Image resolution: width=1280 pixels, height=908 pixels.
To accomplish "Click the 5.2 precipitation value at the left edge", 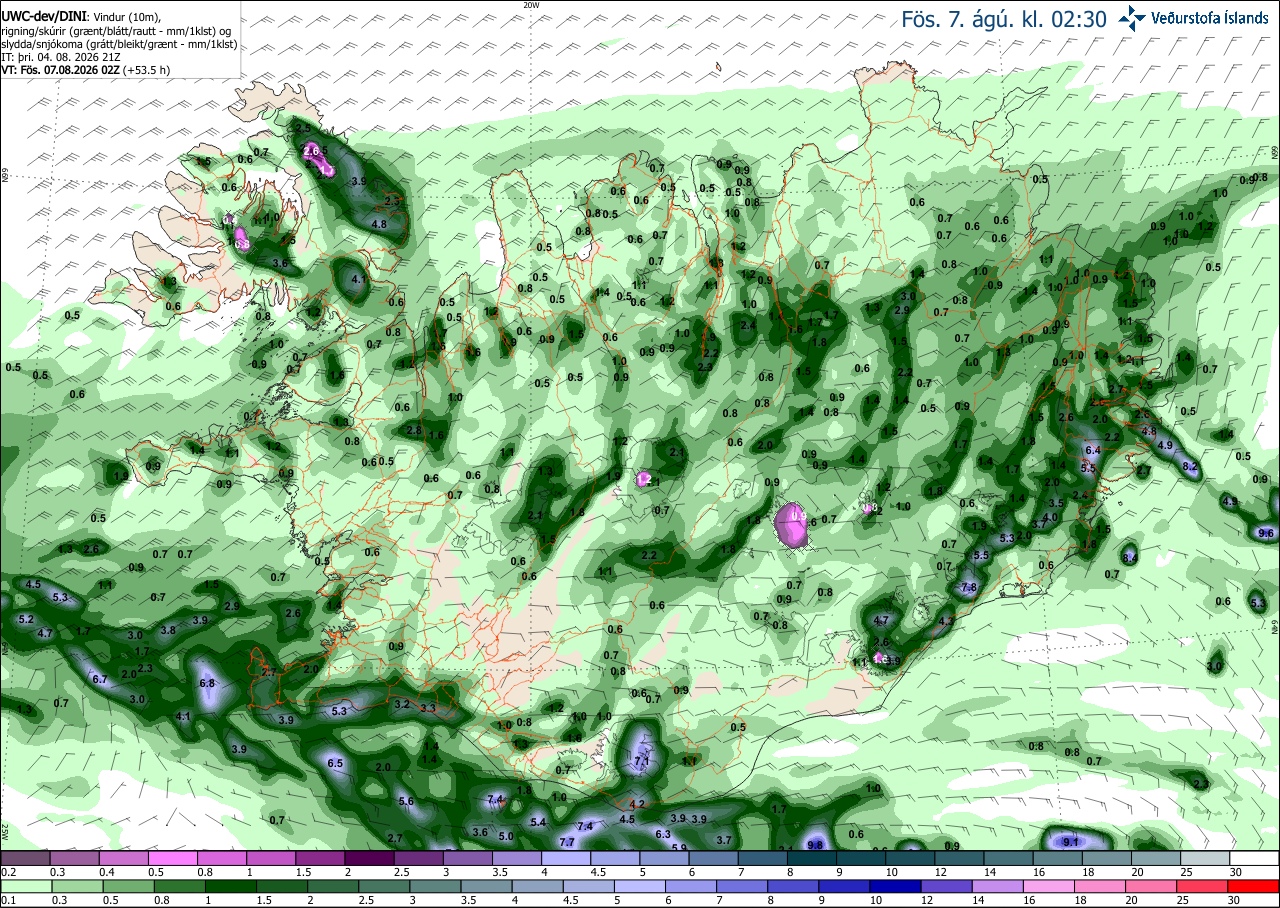I will [25, 620].
